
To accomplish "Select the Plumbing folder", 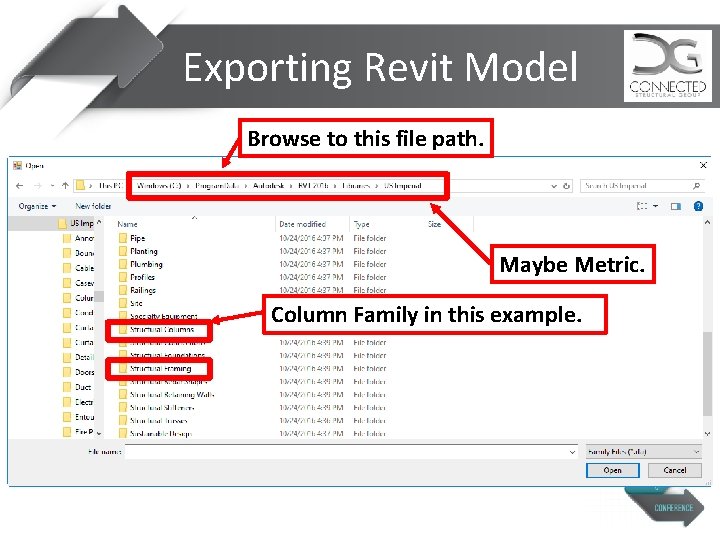I will (x=146, y=264).
